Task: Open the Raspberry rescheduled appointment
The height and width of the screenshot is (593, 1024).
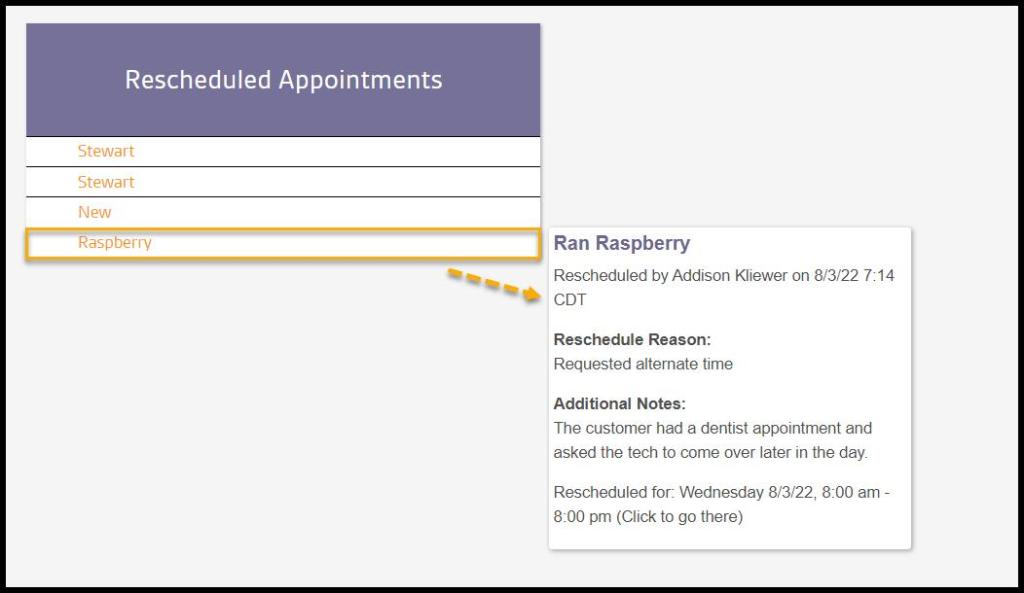Action: click(115, 242)
